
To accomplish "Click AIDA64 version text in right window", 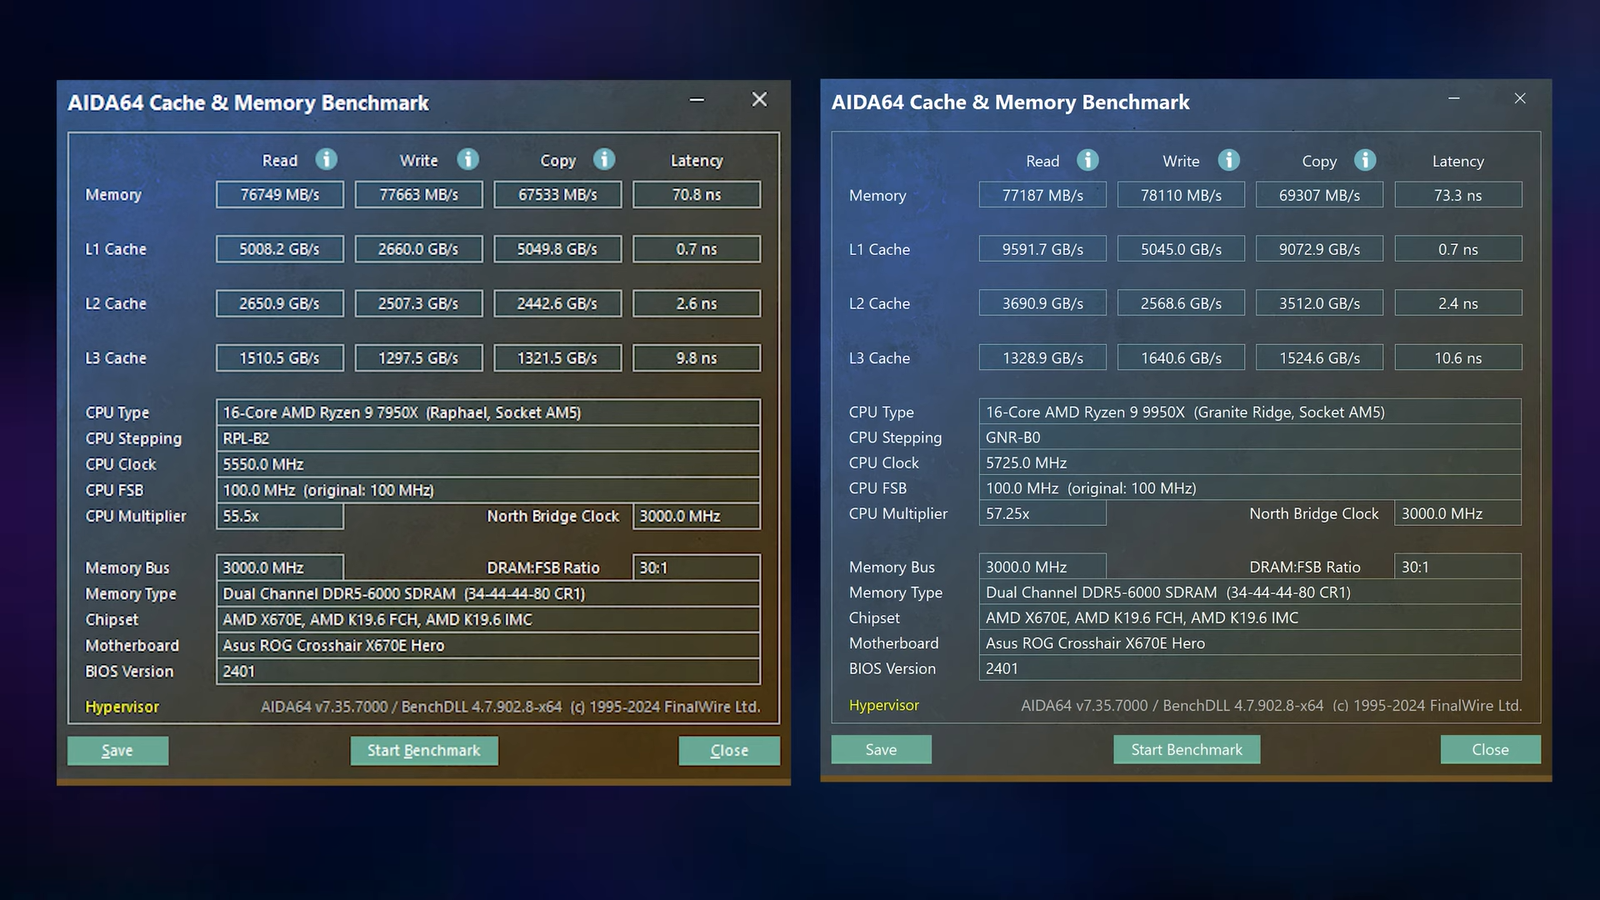I will coord(1272,705).
